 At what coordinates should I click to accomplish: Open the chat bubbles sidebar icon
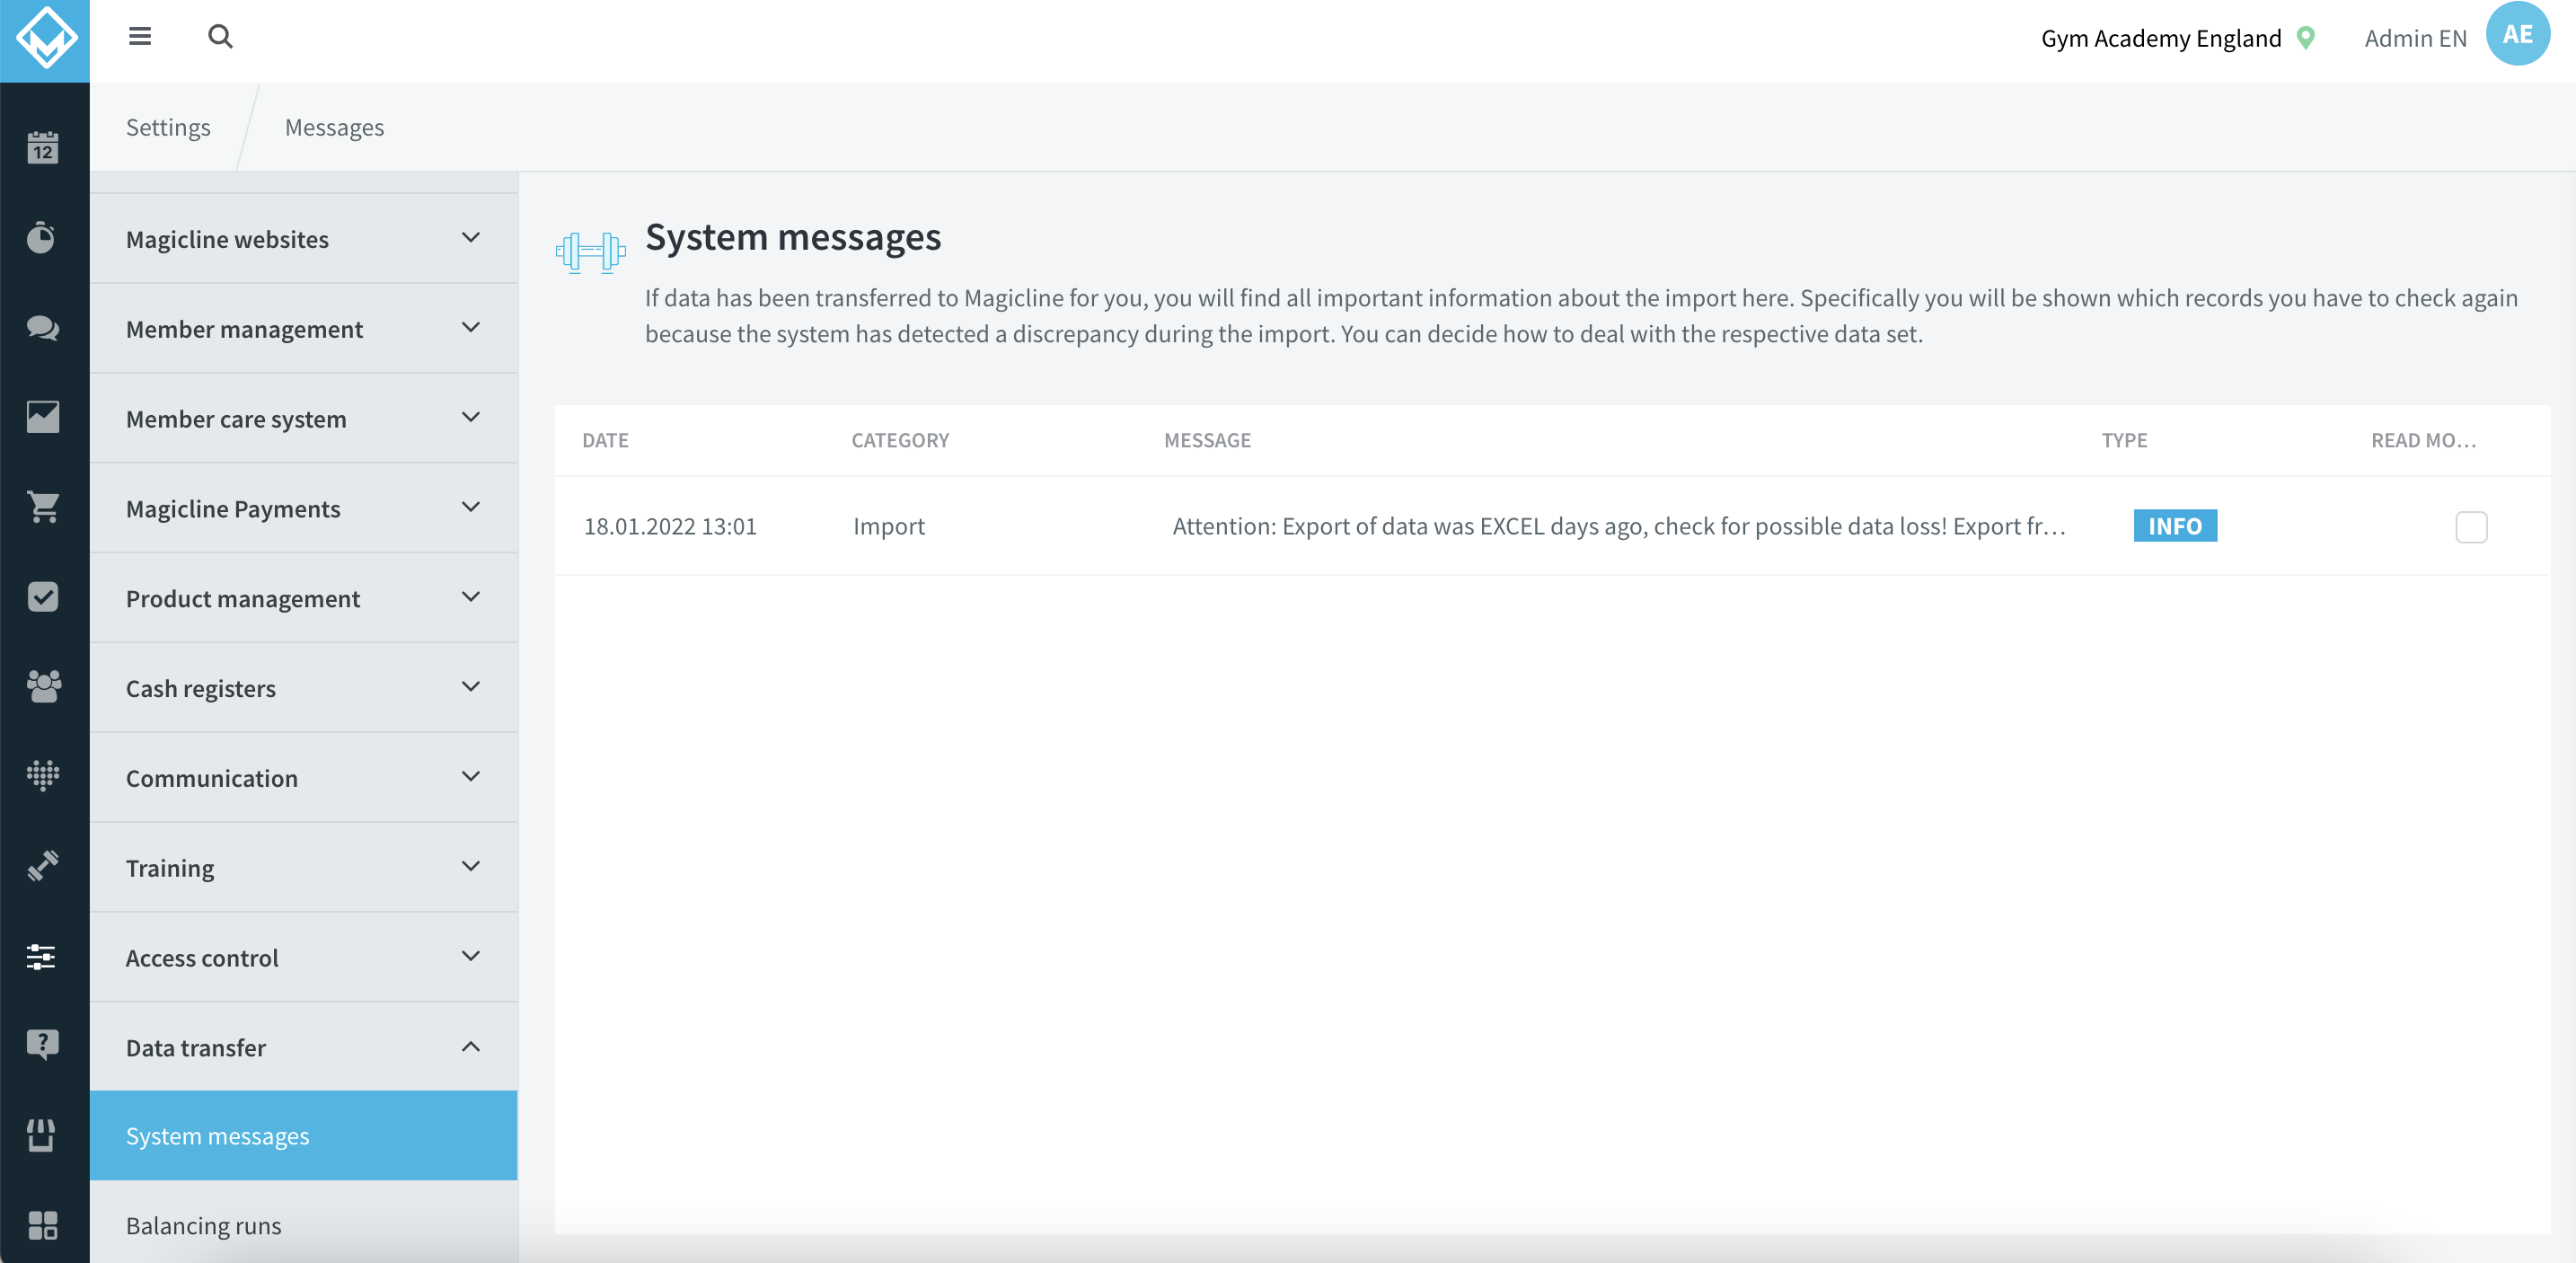[42, 327]
